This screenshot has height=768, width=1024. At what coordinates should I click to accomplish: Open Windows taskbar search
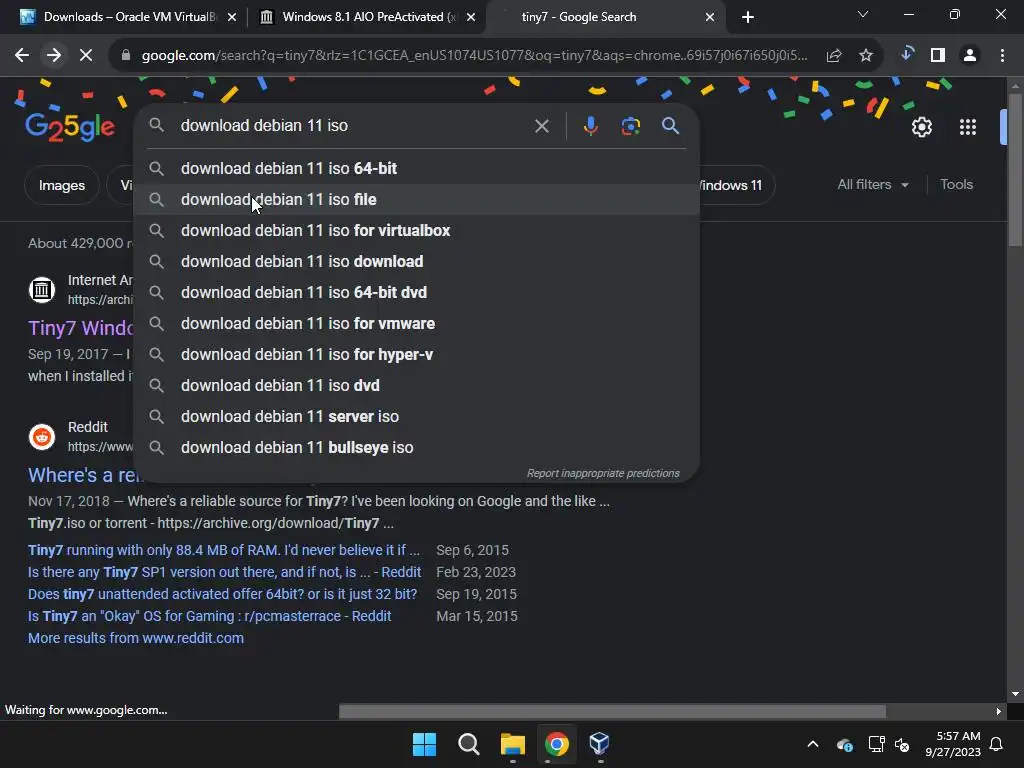point(468,744)
